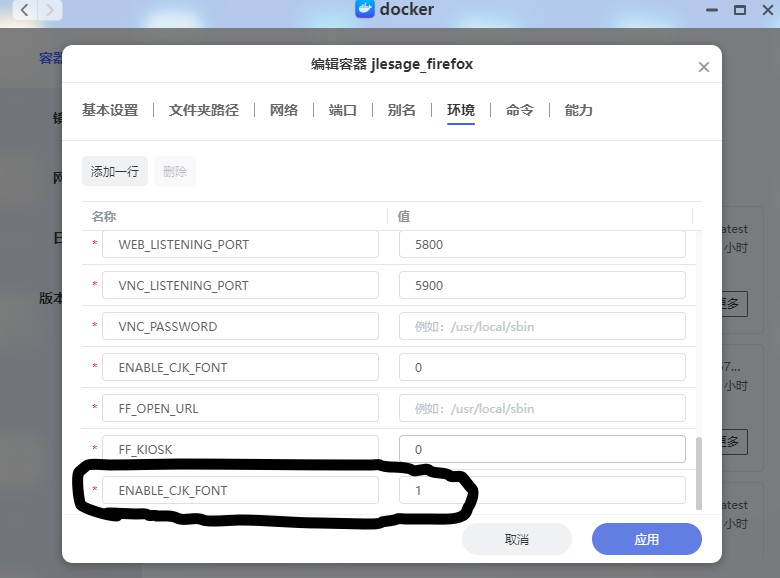
Task: Click the FF_KIOSK name field
Action: click(240, 449)
